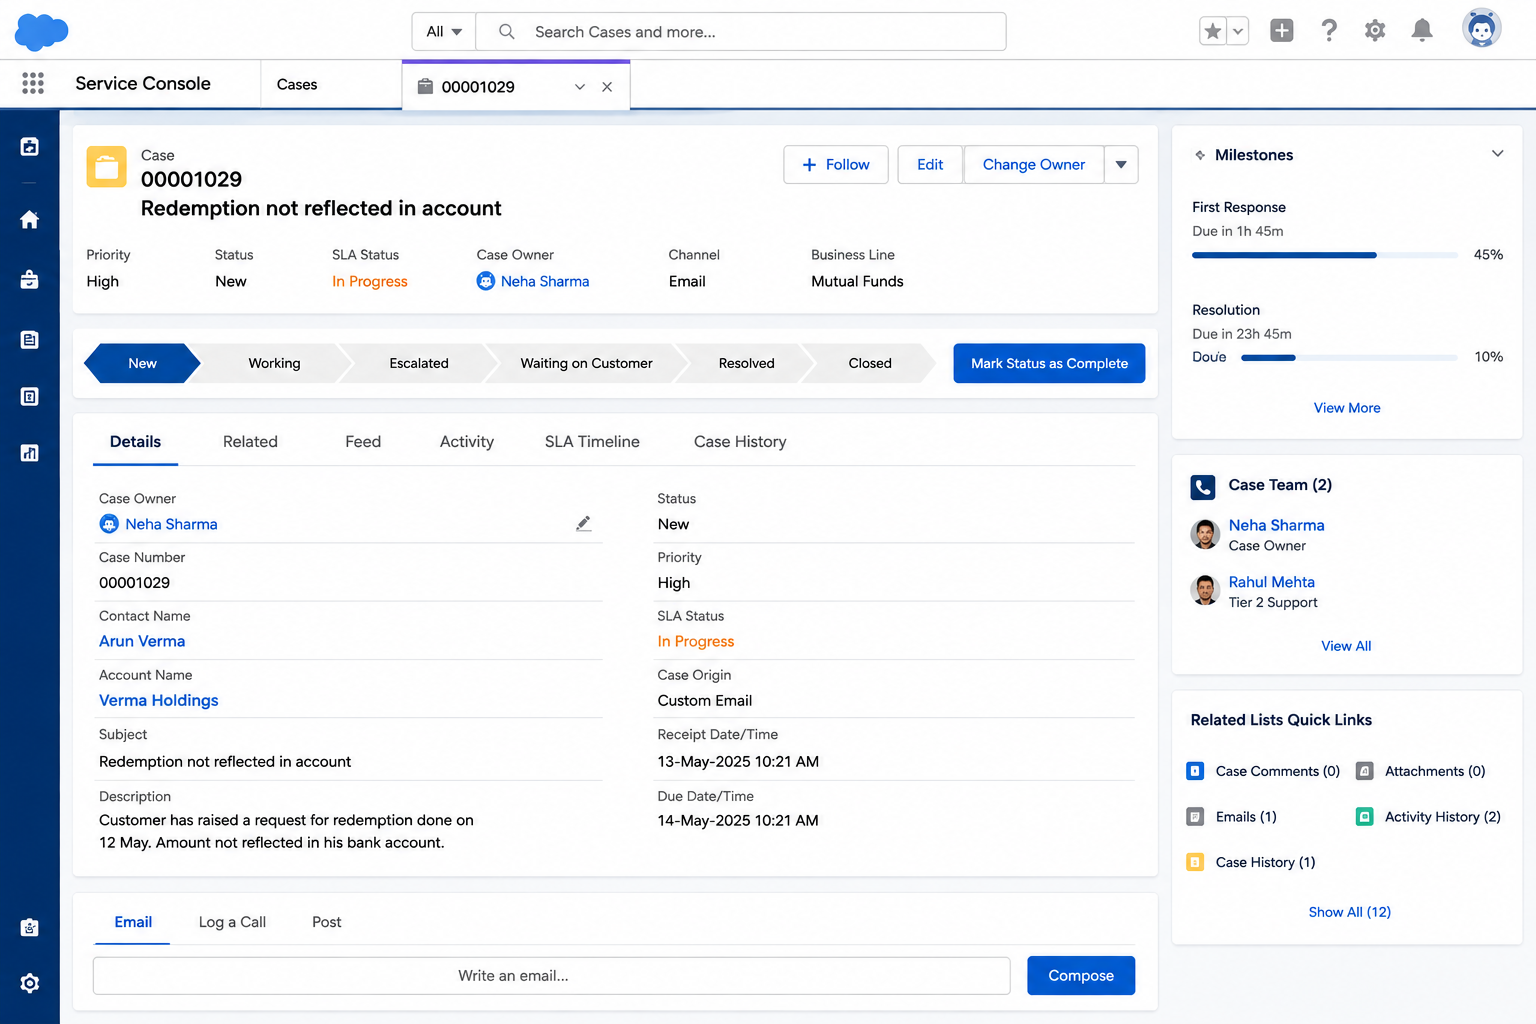Click the Mutual Funds business line value
This screenshot has width=1536, height=1024.
click(857, 281)
